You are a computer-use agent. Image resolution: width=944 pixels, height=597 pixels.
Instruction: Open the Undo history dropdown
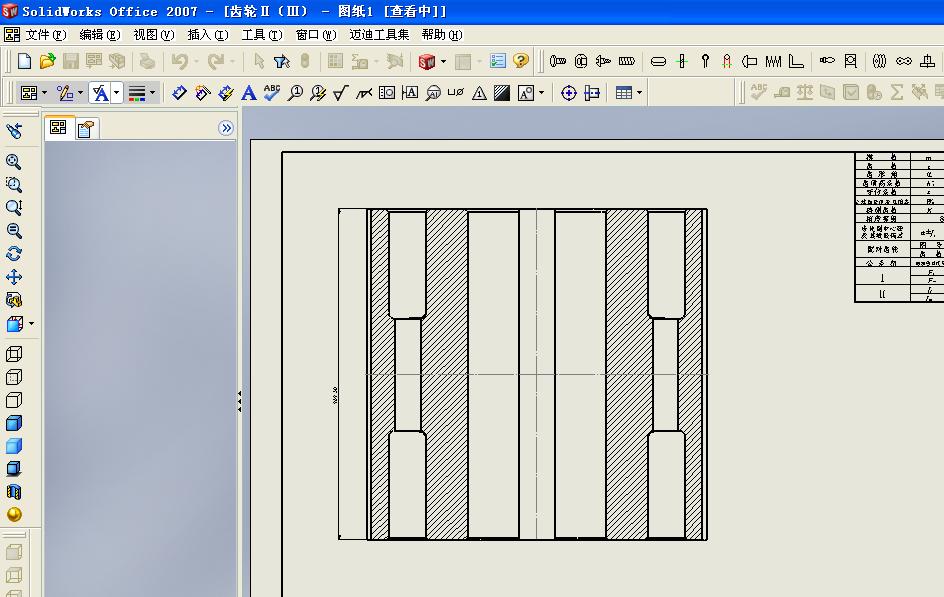point(196,61)
